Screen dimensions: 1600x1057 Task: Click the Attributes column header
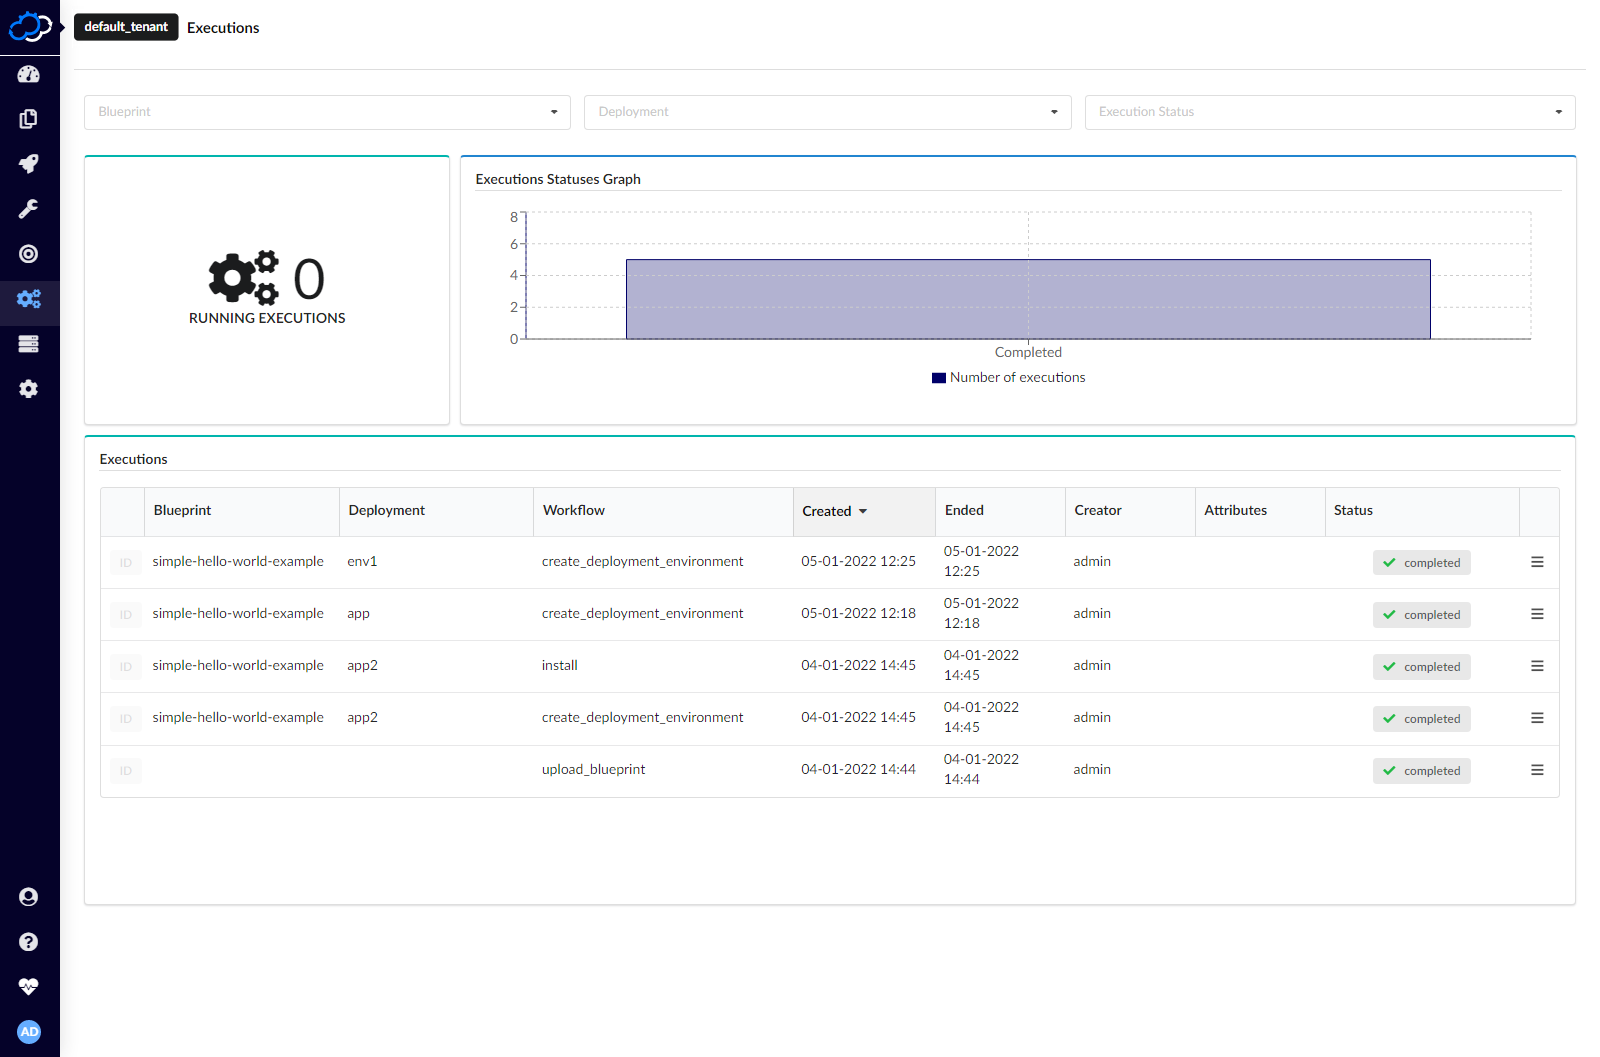click(1260, 511)
